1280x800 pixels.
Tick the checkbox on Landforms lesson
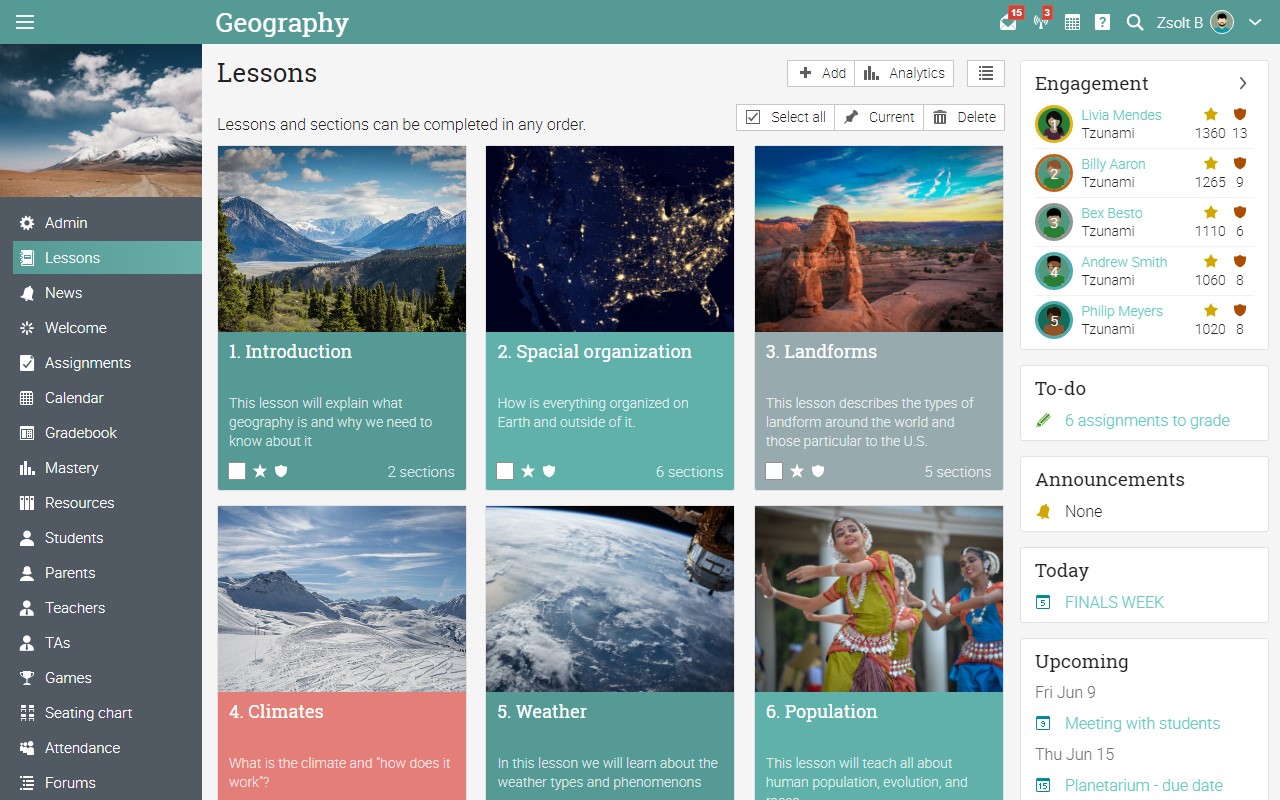coord(774,471)
